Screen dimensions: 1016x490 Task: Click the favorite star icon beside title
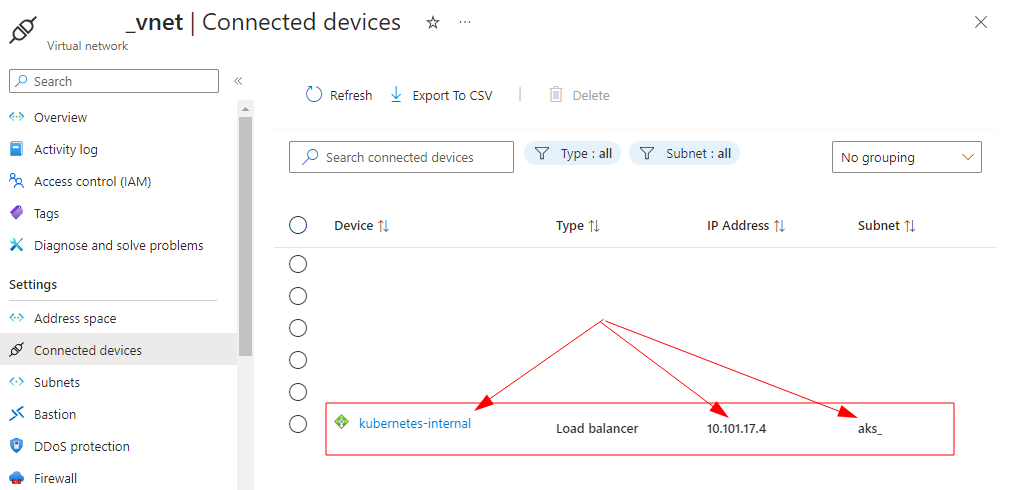click(433, 23)
